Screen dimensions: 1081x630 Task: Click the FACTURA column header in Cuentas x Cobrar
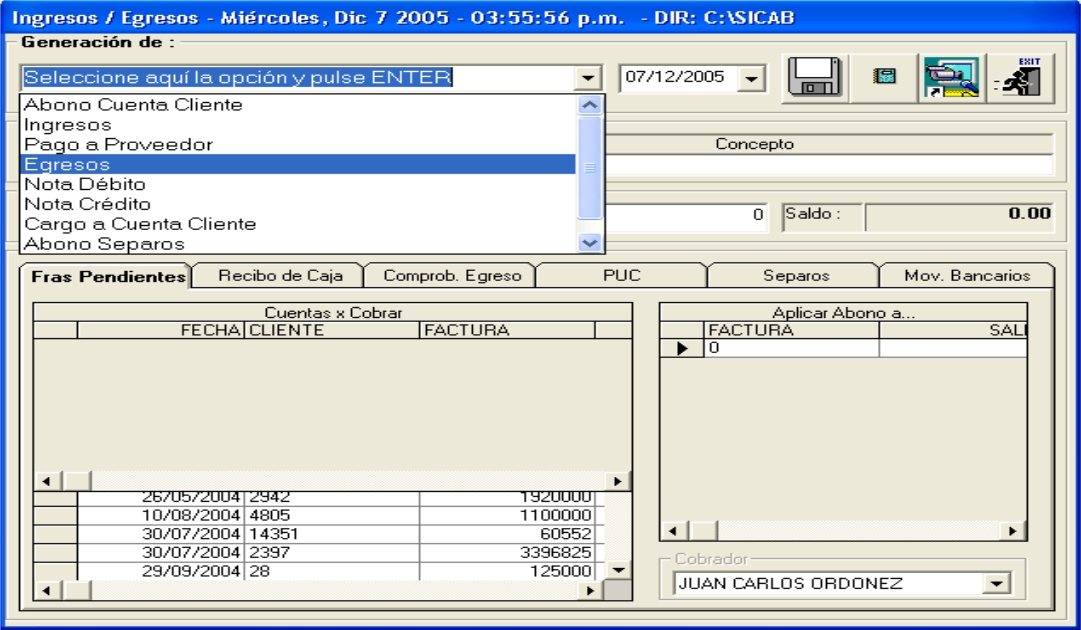click(x=506, y=330)
